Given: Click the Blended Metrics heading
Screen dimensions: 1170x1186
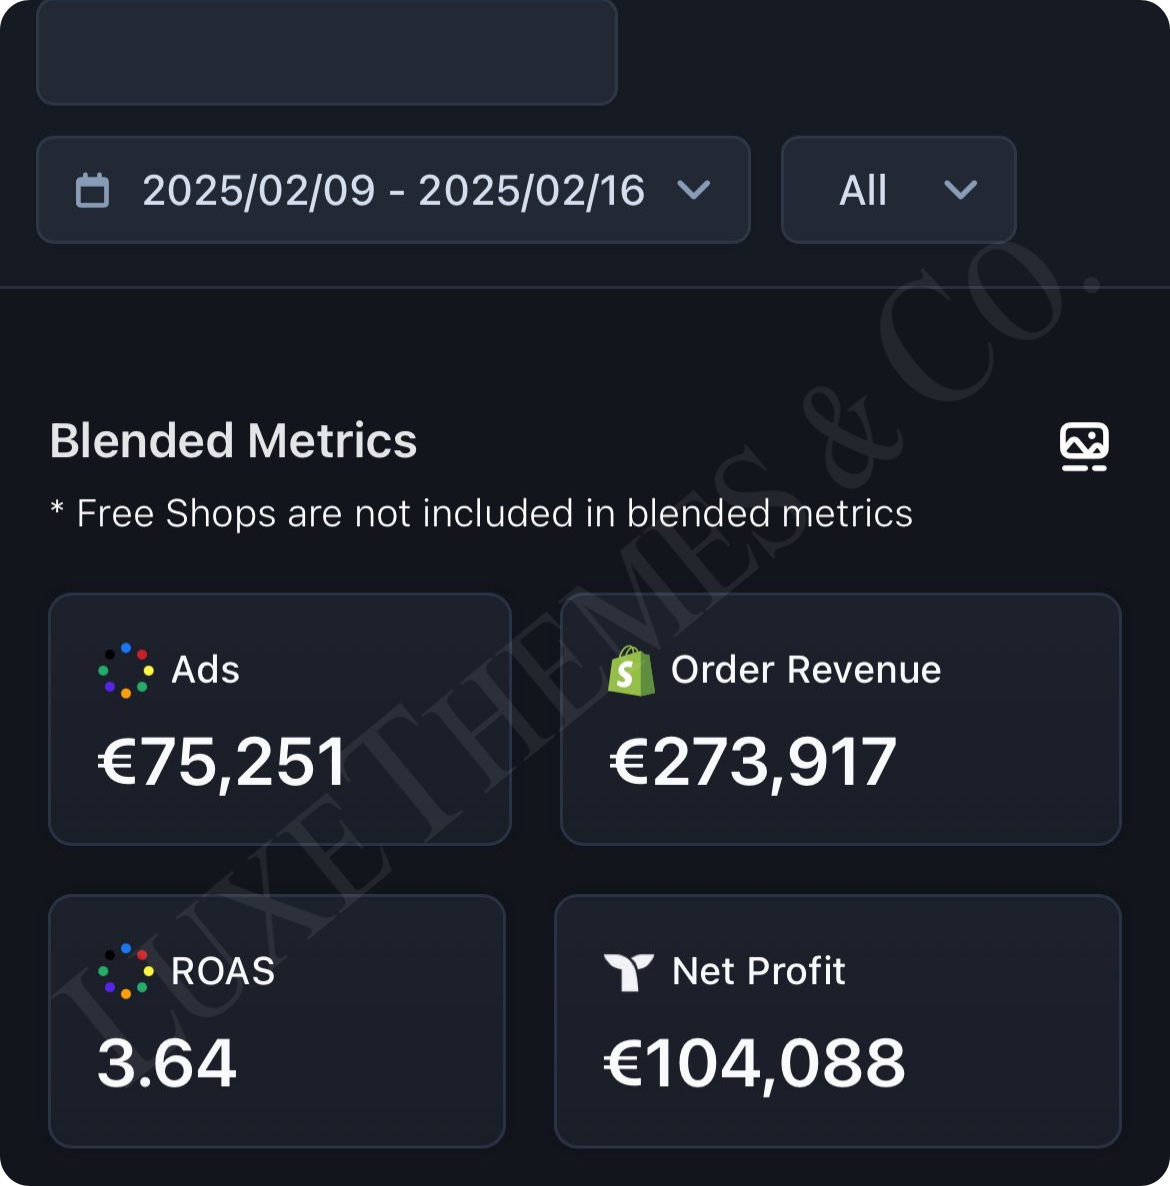Looking at the screenshot, I should tap(233, 441).
